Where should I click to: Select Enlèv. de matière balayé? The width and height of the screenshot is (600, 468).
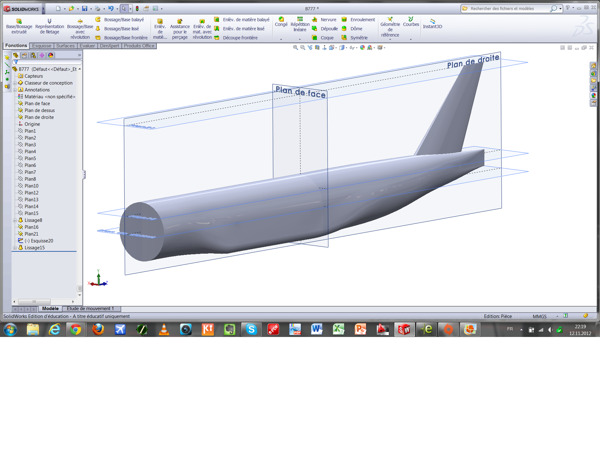click(x=241, y=20)
